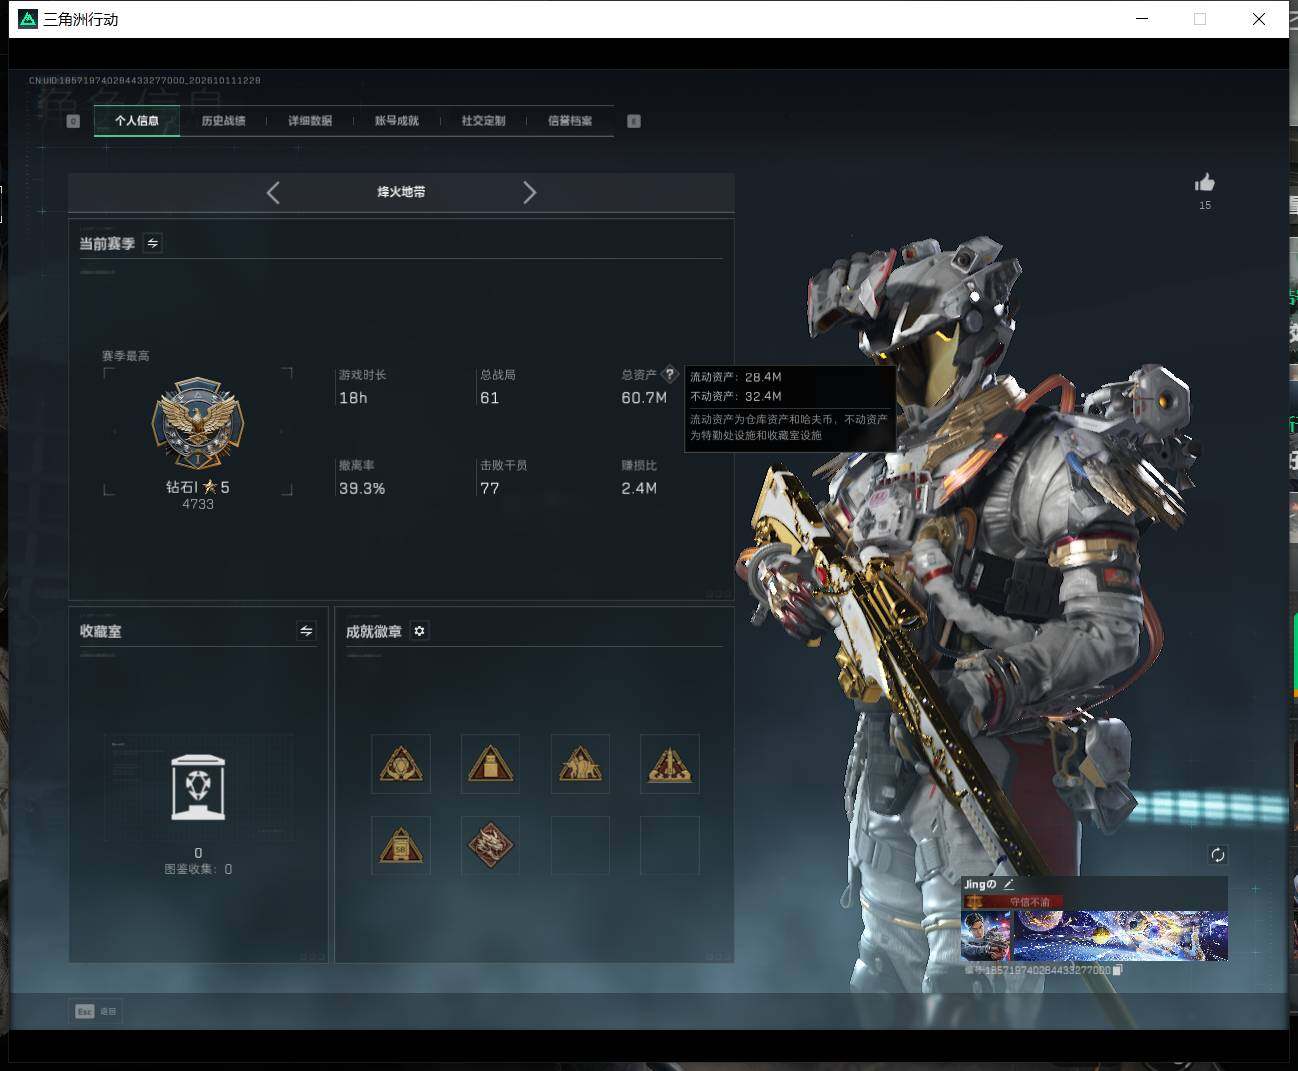Click the galaxy name card banner
Viewport: 1298px width, 1071px height.
point(1120,935)
